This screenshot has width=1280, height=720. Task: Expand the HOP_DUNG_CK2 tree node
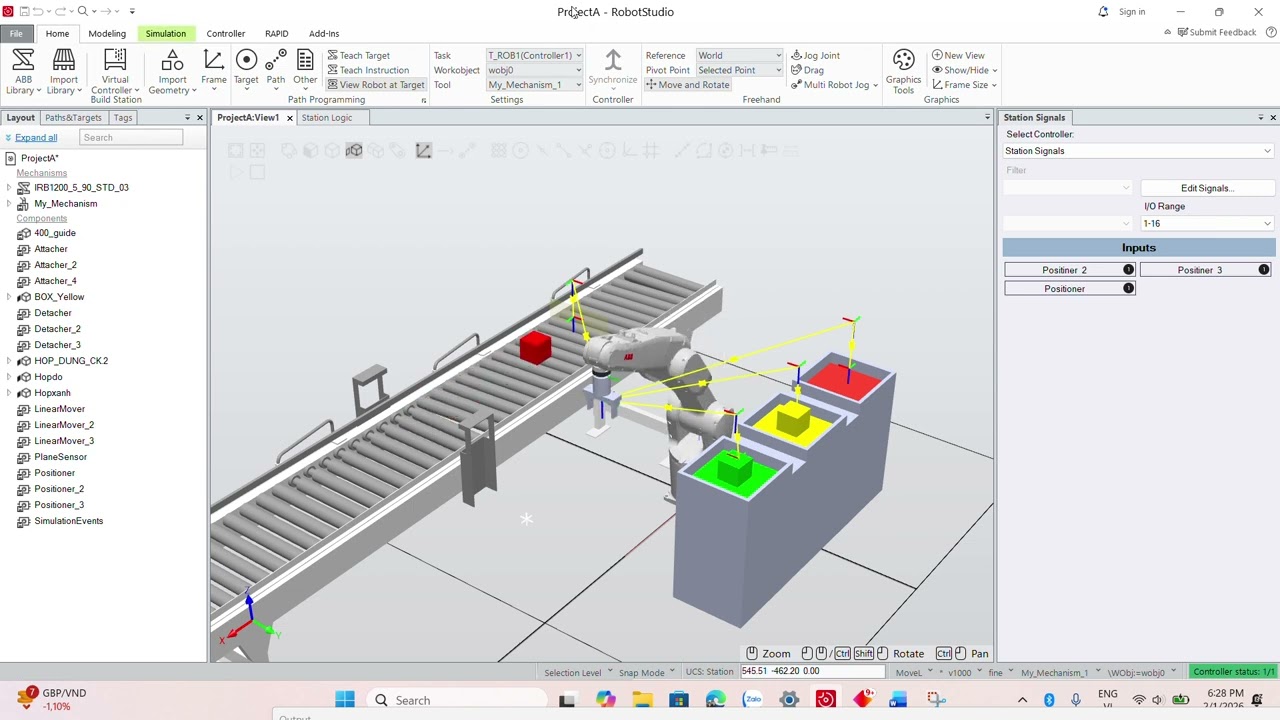pyautogui.click(x=9, y=361)
